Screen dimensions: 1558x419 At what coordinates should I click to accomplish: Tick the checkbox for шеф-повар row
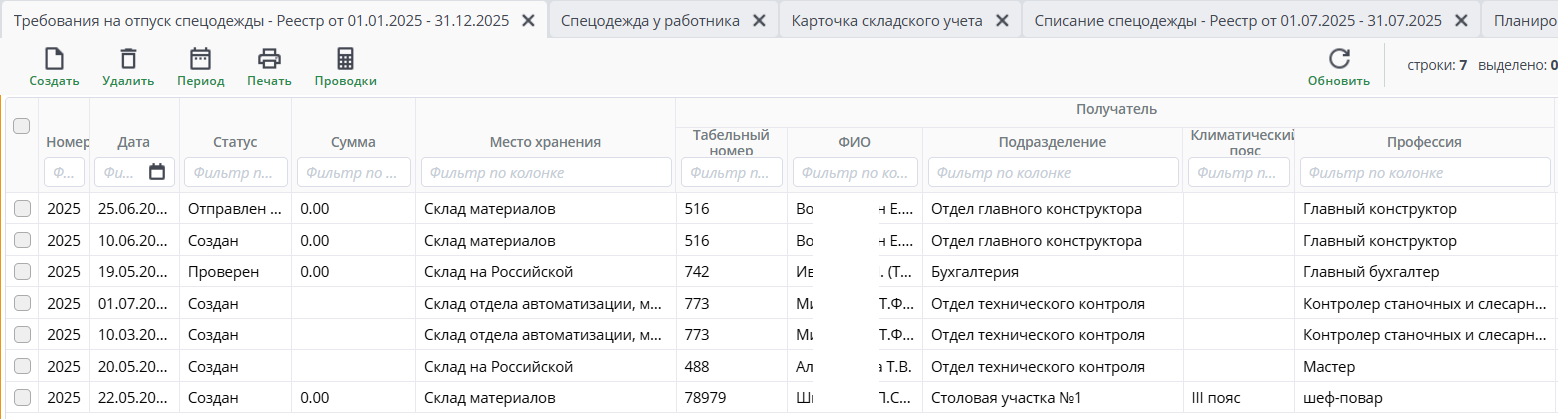coord(22,397)
